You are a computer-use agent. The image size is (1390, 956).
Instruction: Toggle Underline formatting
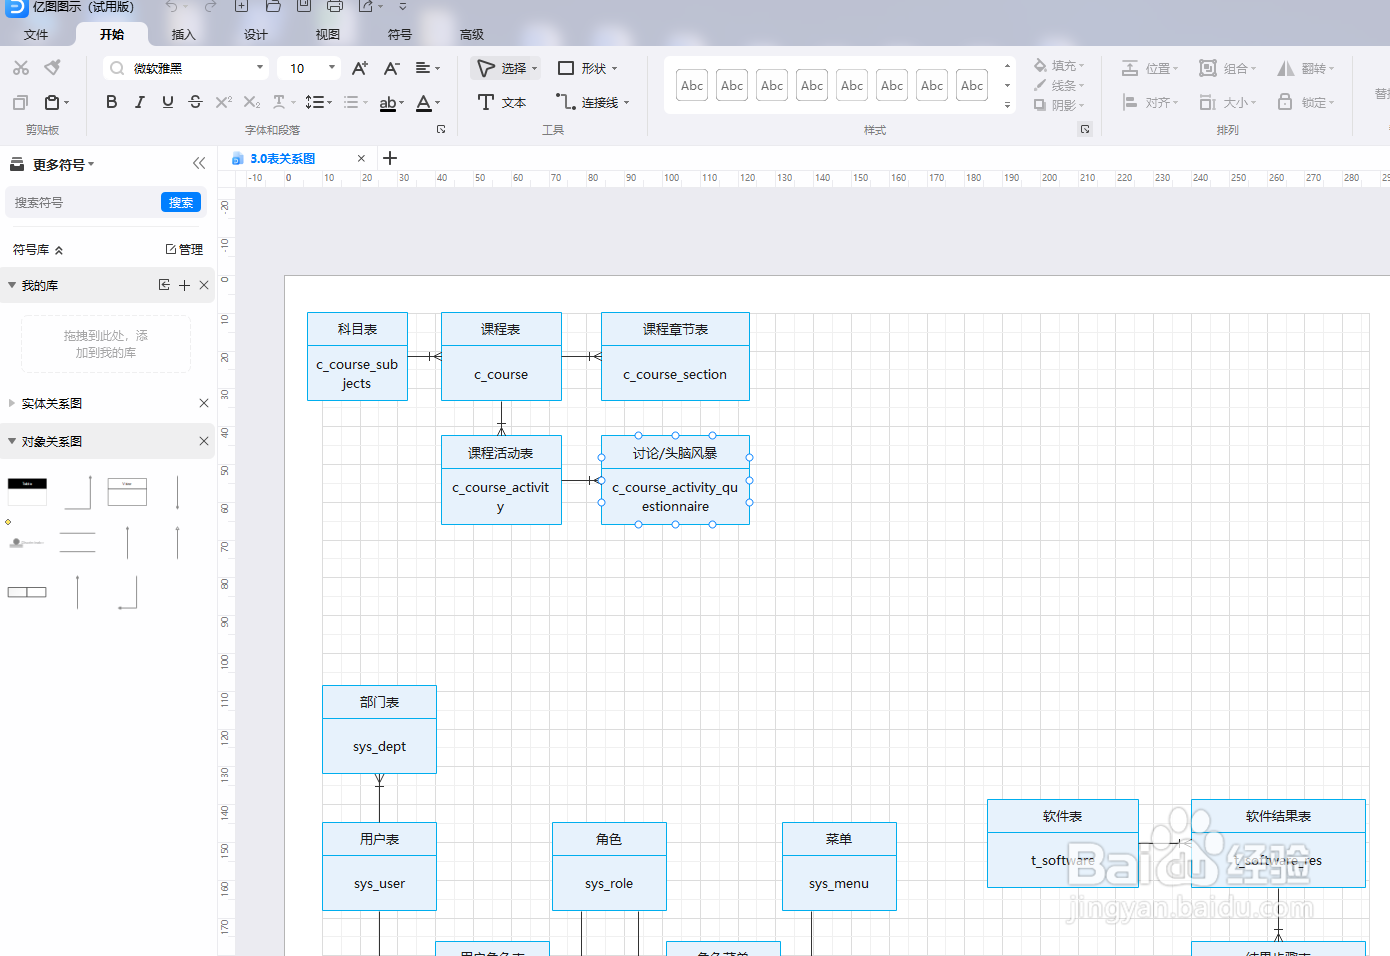click(x=167, y=102)
